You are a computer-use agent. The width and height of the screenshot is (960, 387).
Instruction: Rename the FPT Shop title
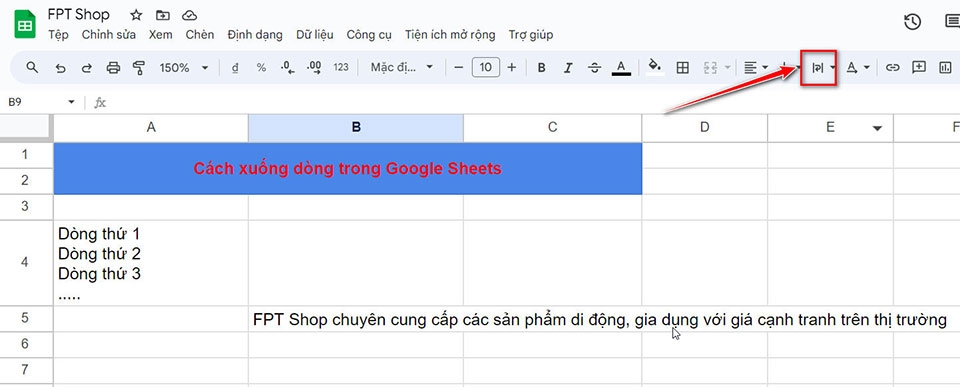click(x=78, y=15)
